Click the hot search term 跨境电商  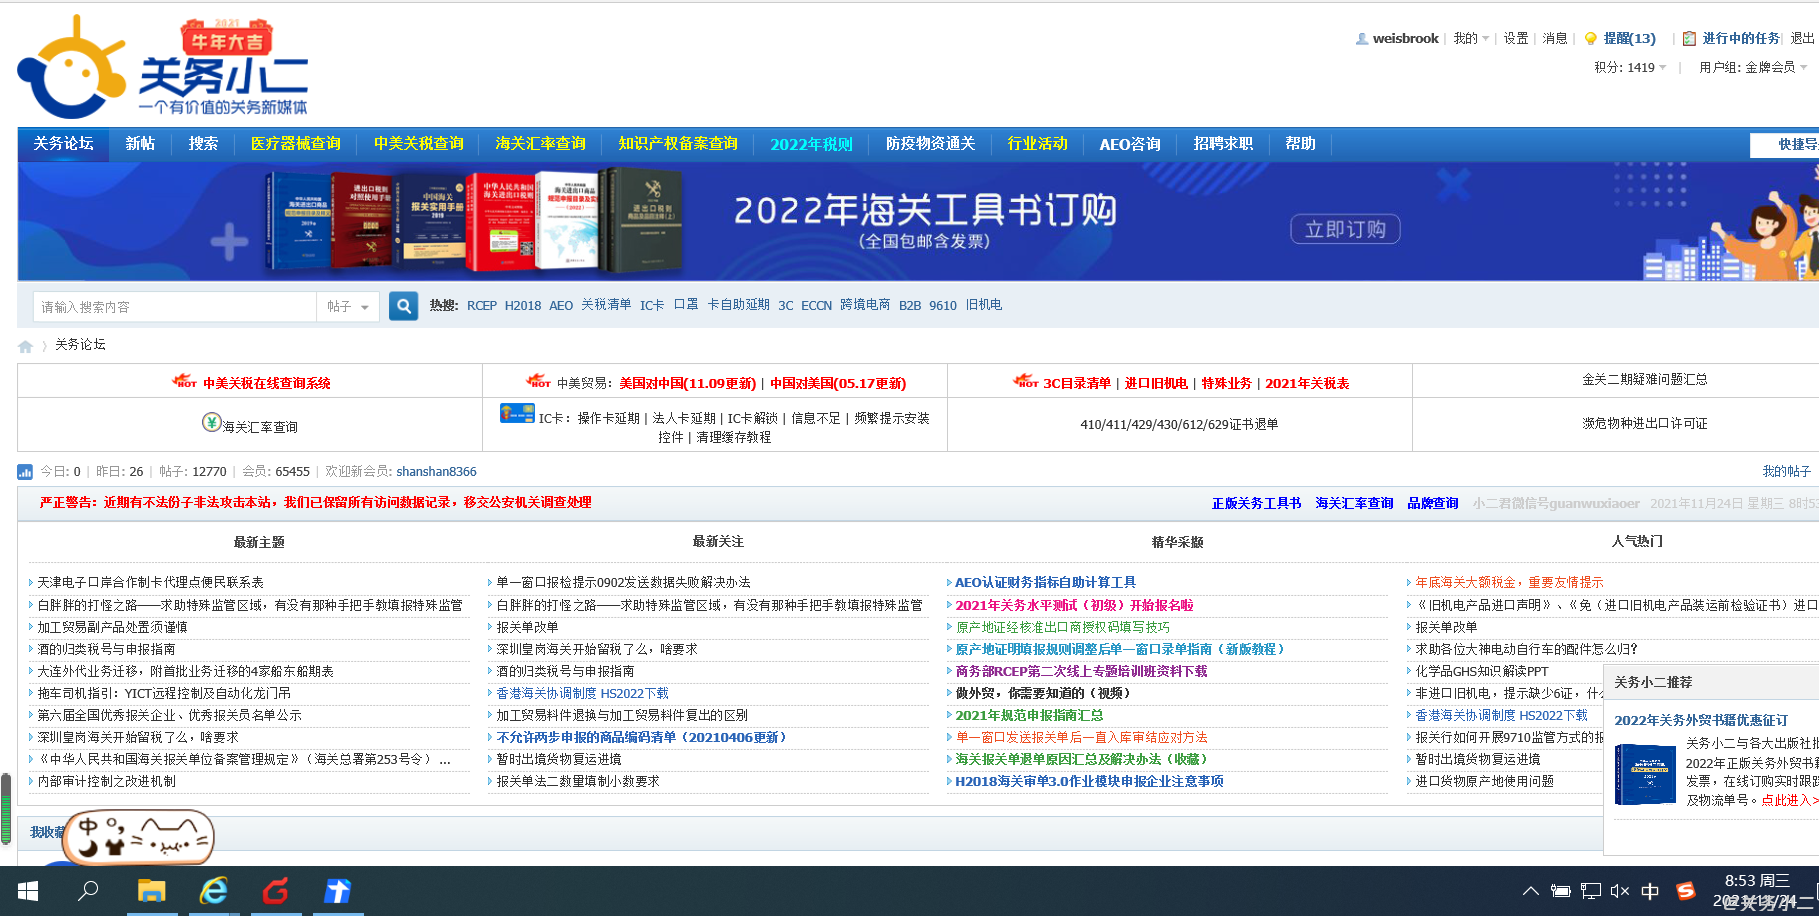(865, 305)
